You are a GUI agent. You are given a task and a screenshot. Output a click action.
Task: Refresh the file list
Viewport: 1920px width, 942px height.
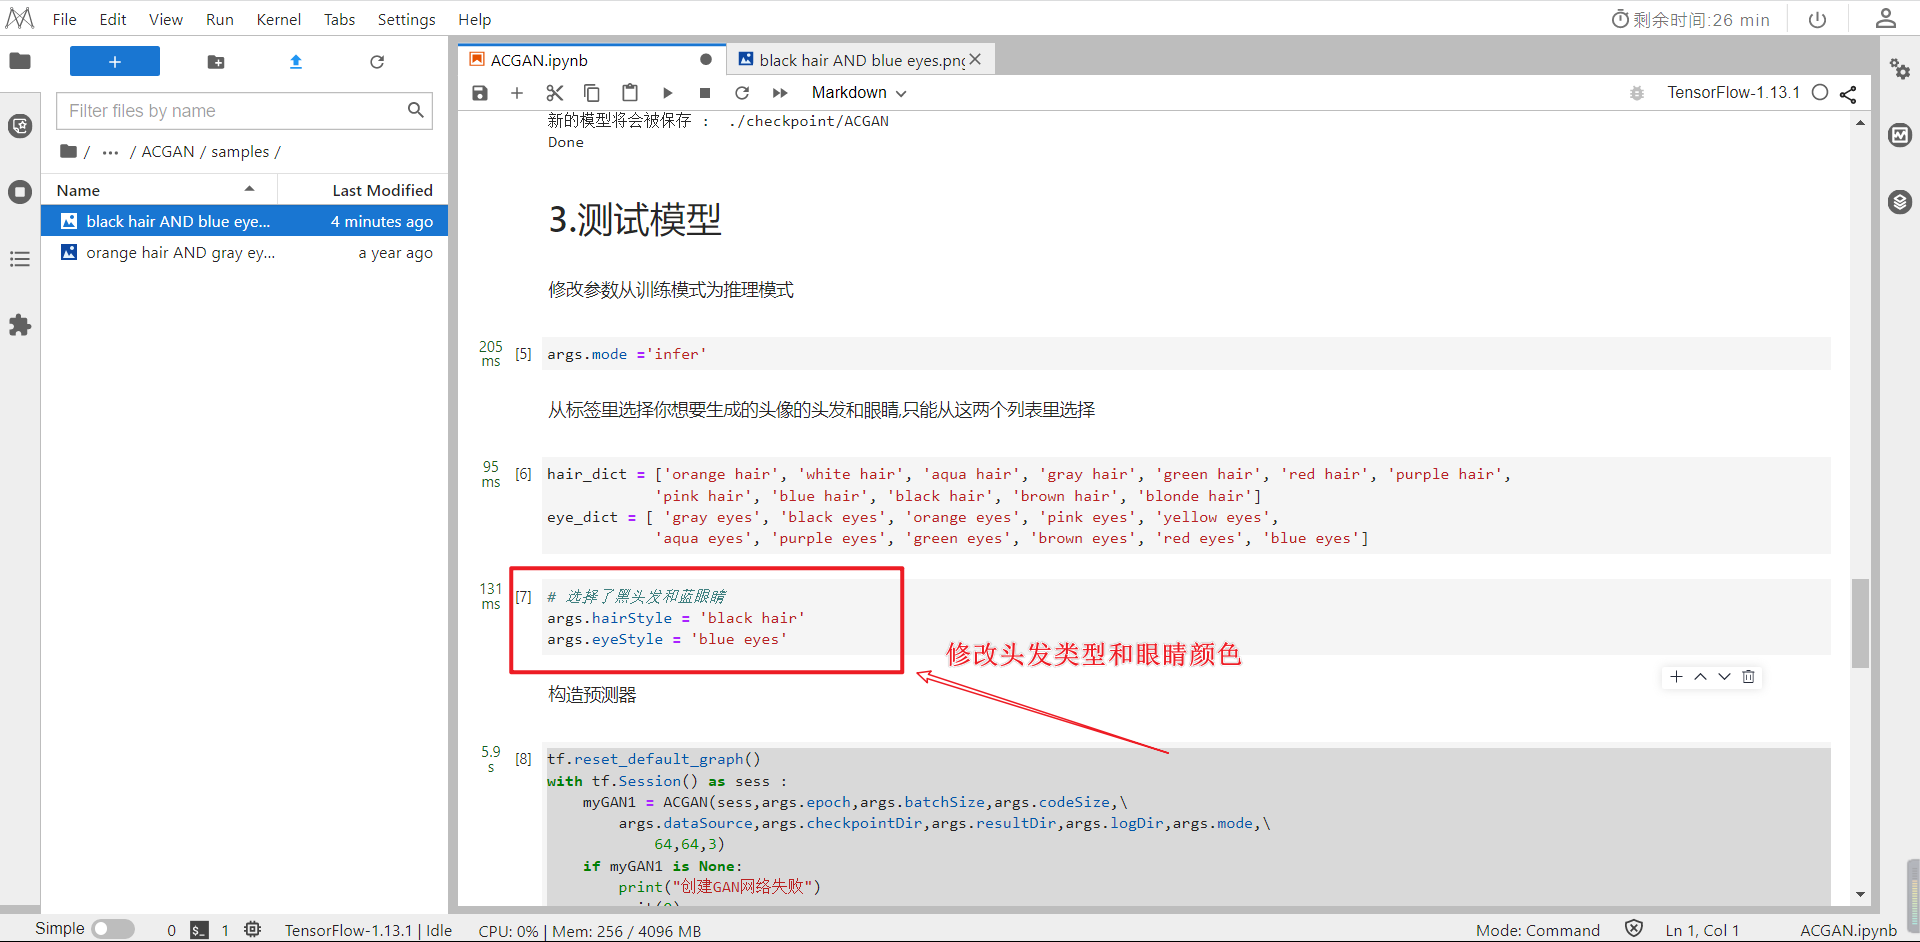pyautogui.click(x=377, y=62)
